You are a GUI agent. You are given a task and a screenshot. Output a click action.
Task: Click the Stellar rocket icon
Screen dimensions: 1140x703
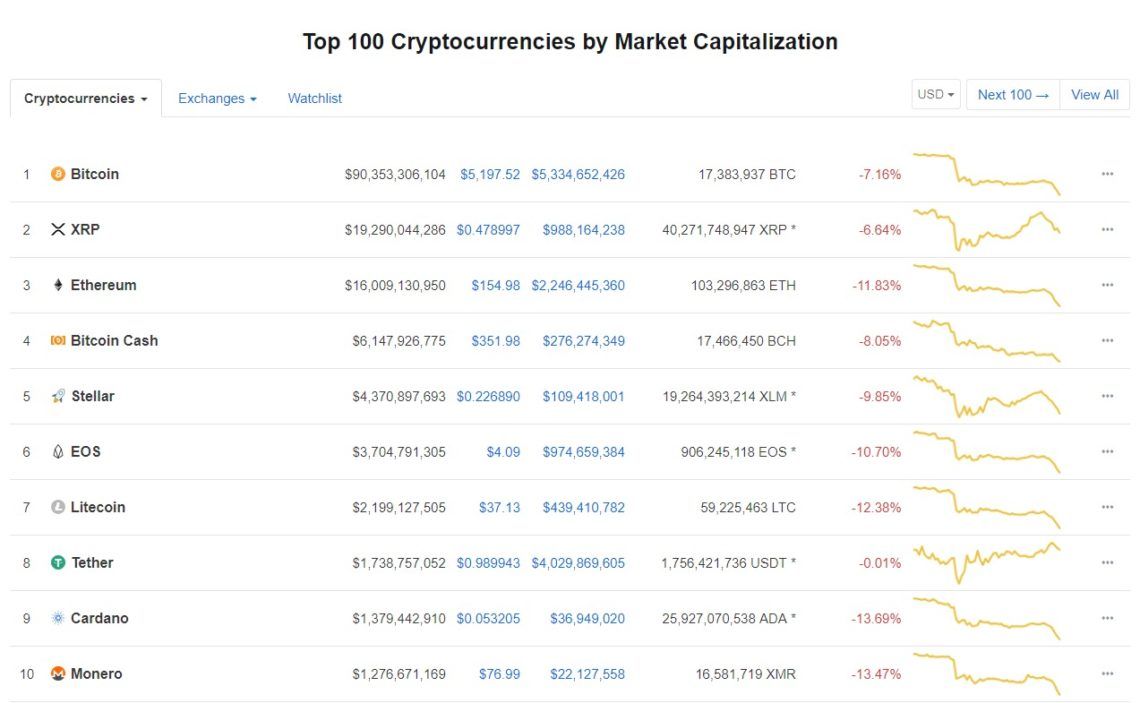pyautogui.click(x=58, y=396)
